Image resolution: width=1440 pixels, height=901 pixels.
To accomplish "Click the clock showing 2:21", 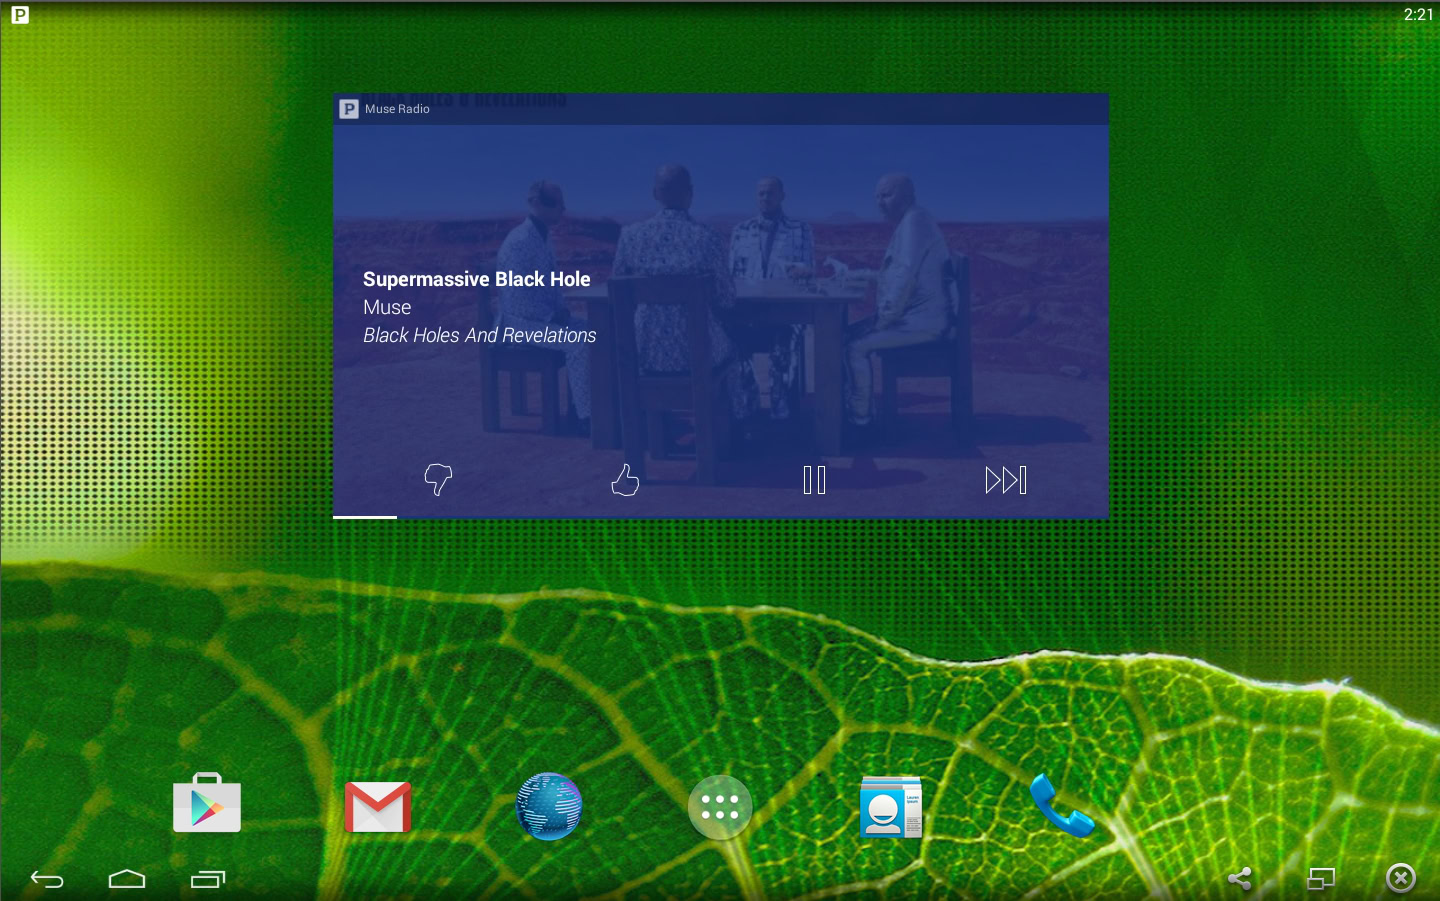I will tap(1418, 14).
